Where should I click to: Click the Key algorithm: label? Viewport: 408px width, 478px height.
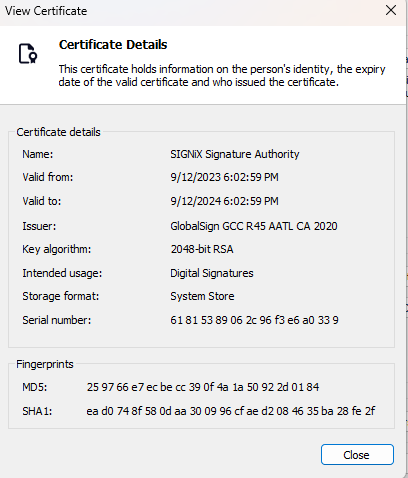(x=57, y=249)
